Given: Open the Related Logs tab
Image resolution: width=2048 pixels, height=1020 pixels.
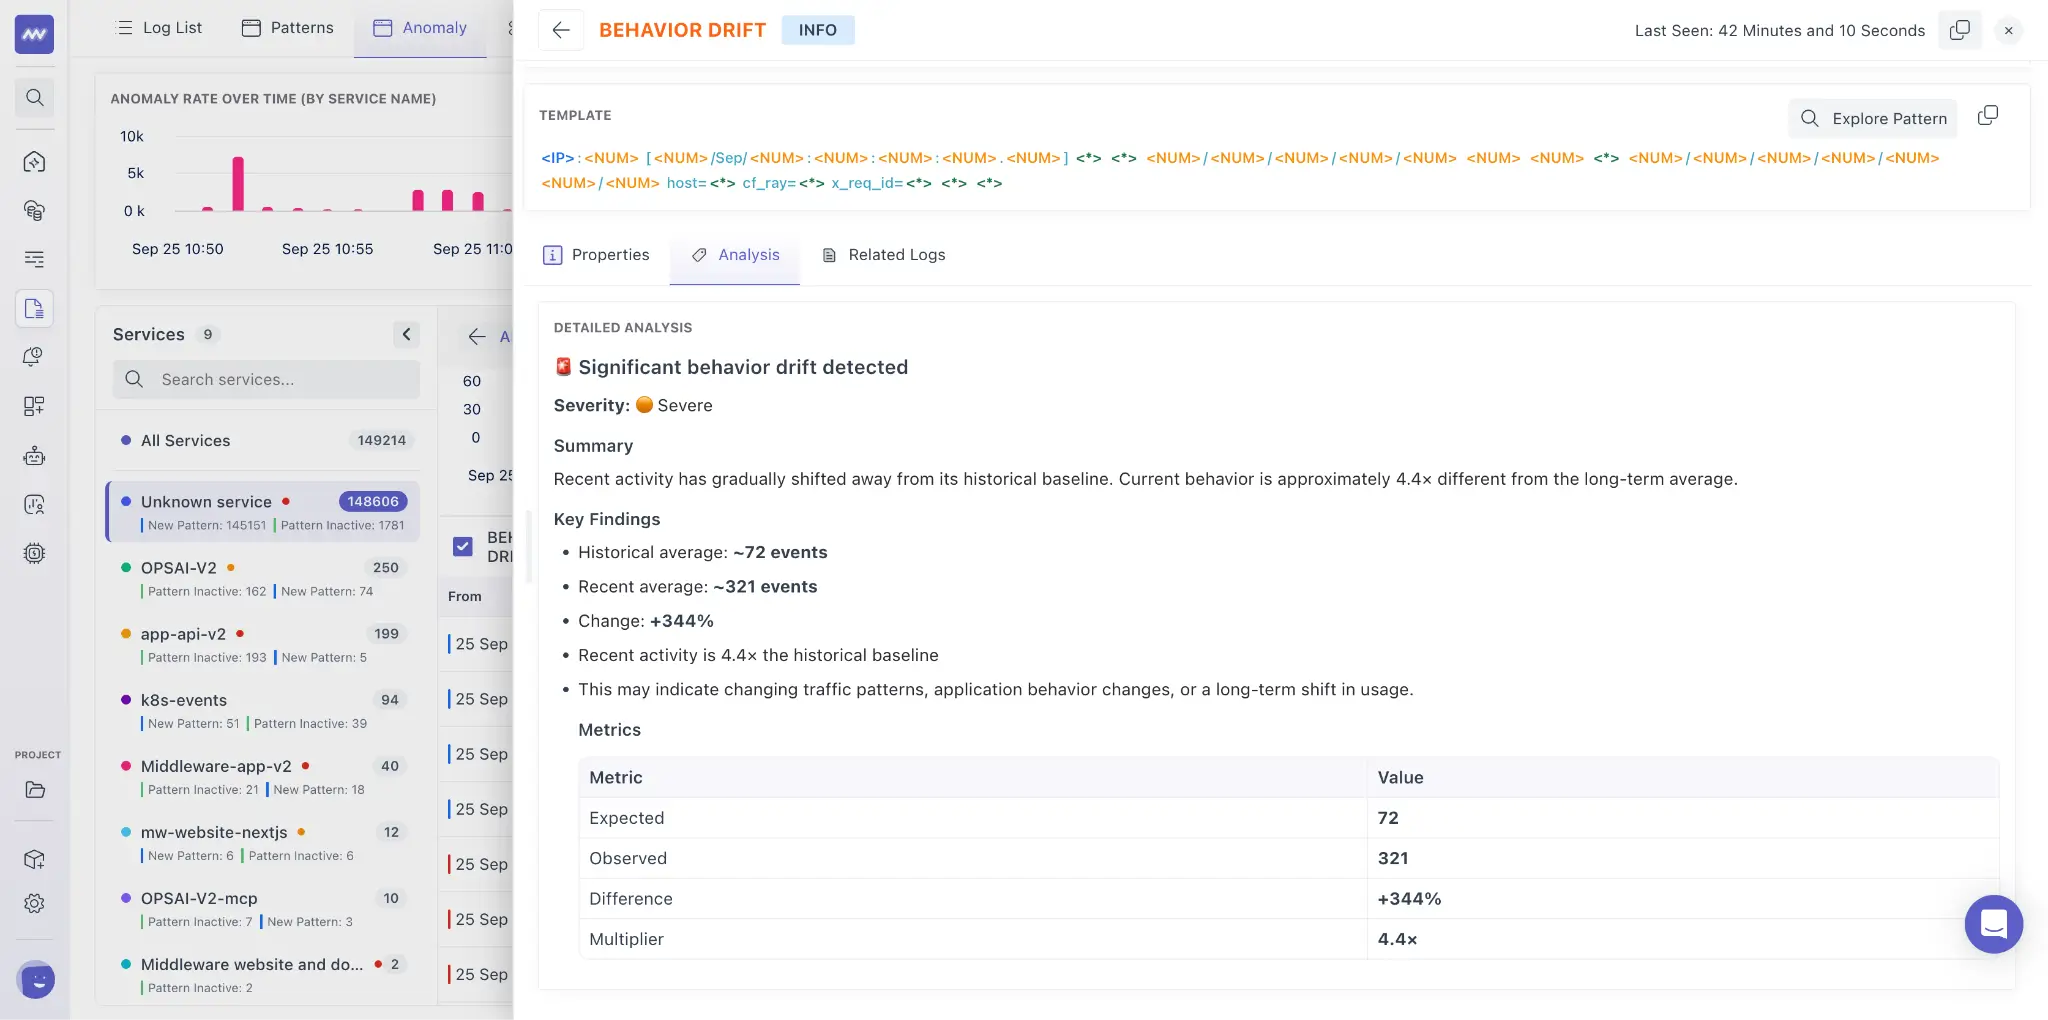Looking at the screenshot, I should pyautogui.click(x=883, y=255).
